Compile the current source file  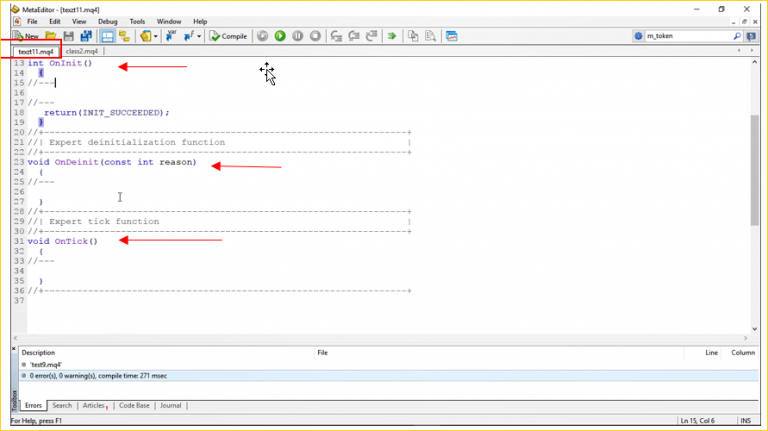tap(228, 36)
